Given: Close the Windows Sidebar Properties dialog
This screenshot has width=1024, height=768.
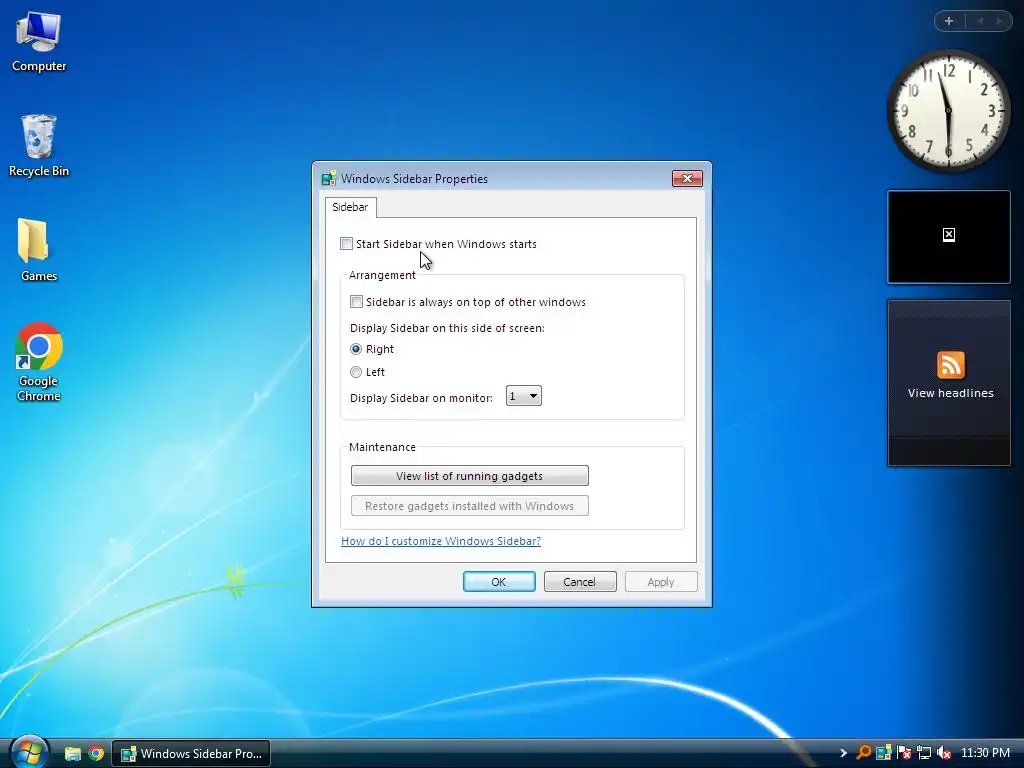Looking at the screenshot, I should coord(687,178).
